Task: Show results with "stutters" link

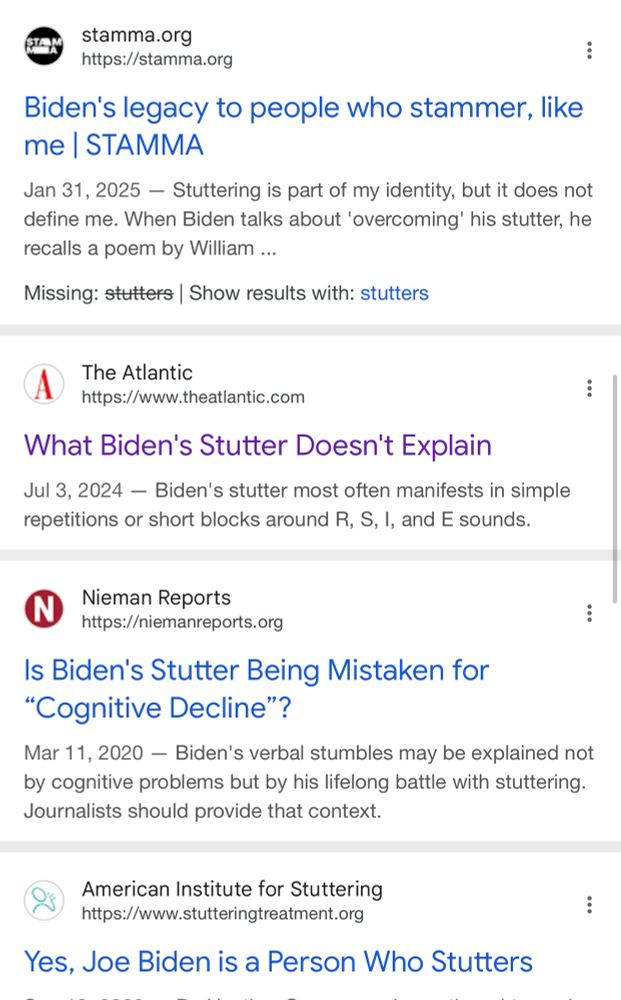Action: click(394, 293)
